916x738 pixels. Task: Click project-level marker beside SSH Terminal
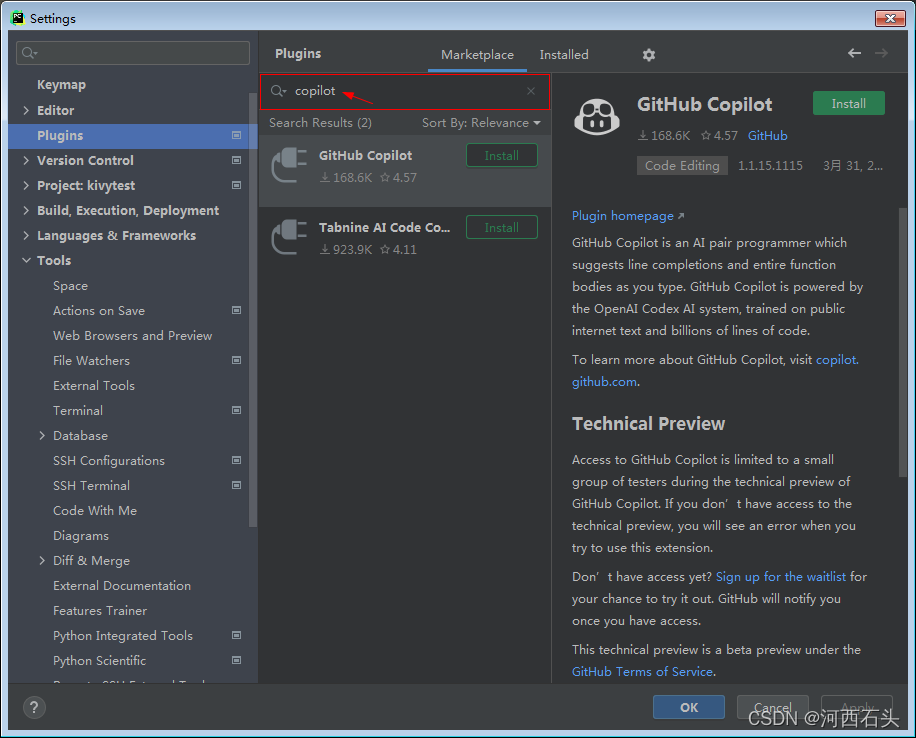pyautogui.click(x=237, y=485)
